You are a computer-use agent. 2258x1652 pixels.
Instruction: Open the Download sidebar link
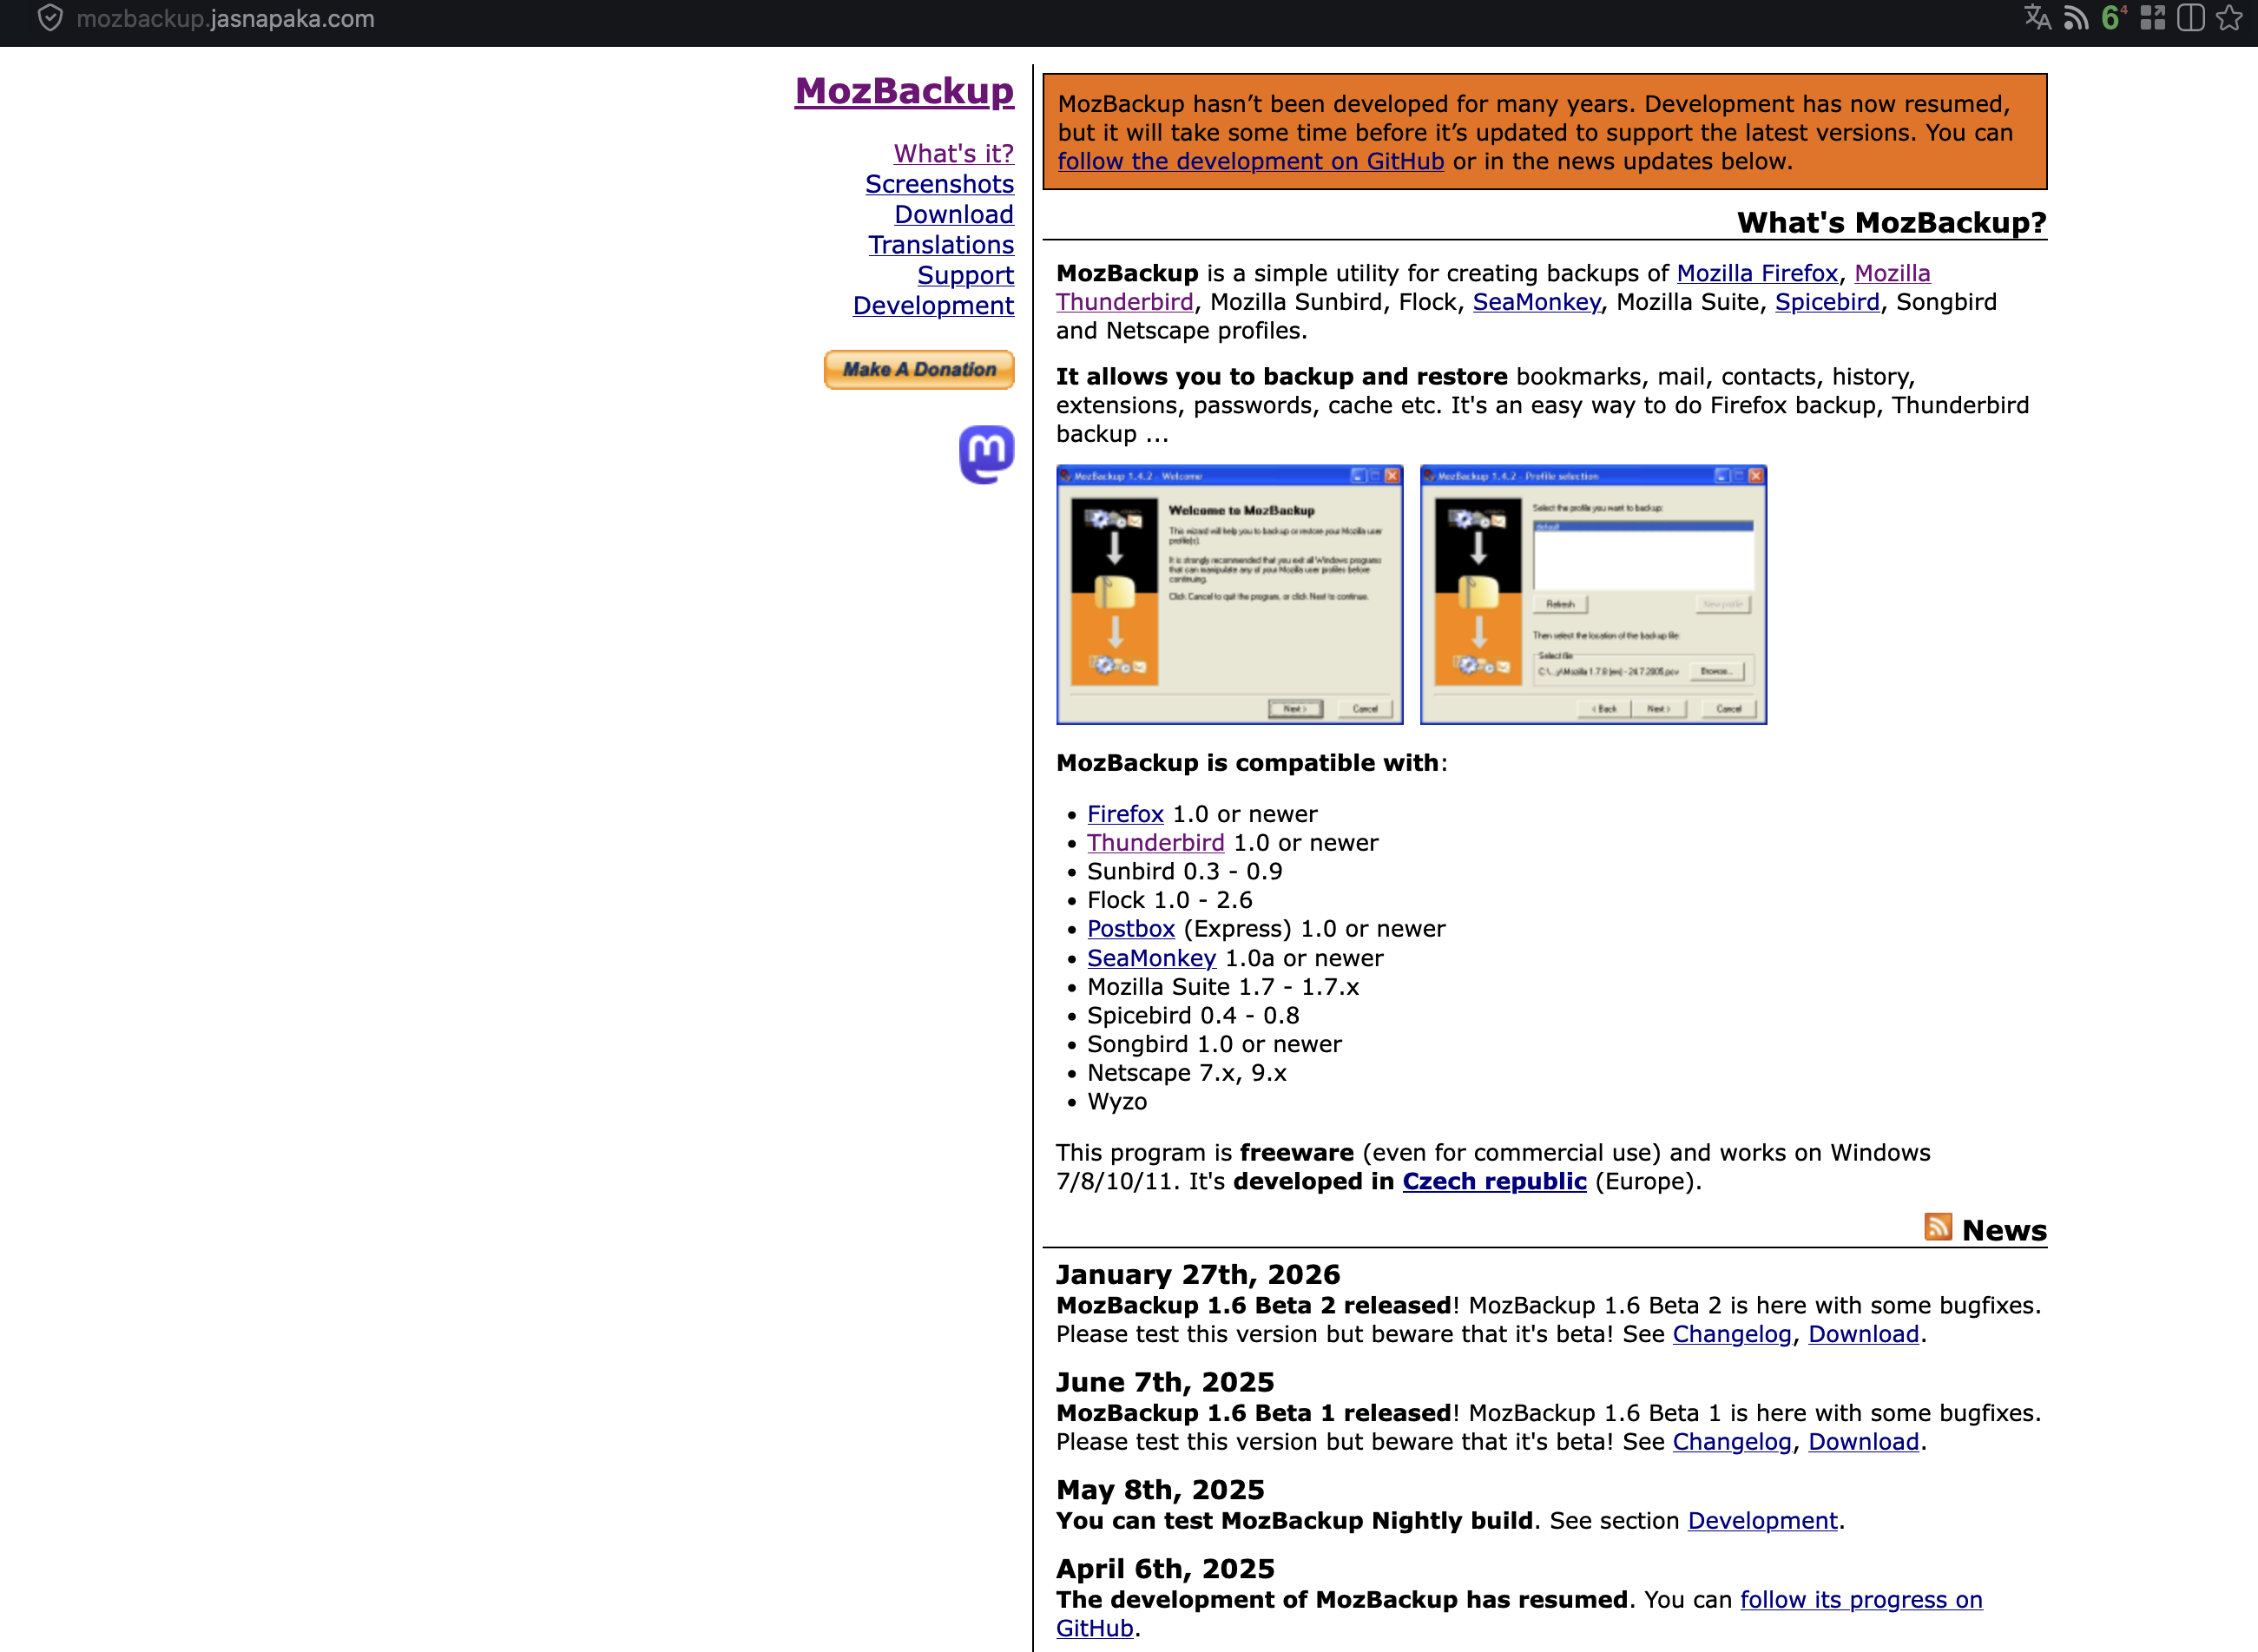953,214
